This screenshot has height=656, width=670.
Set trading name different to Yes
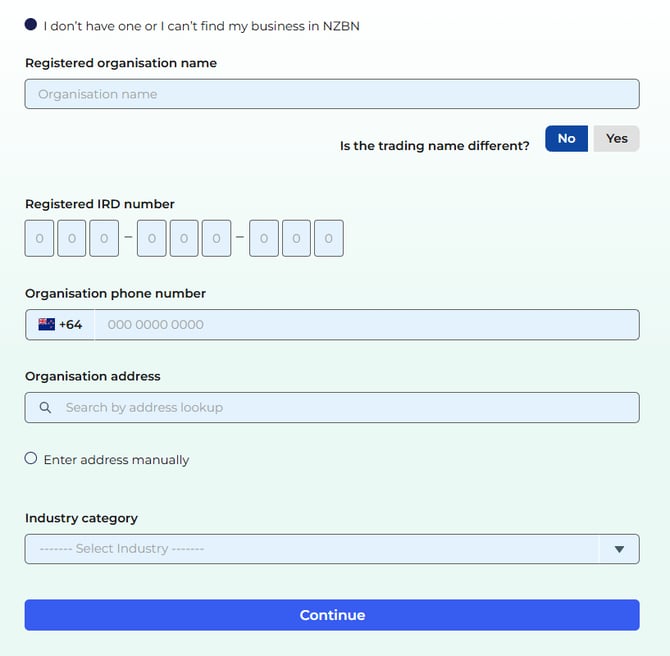[616, 139]
